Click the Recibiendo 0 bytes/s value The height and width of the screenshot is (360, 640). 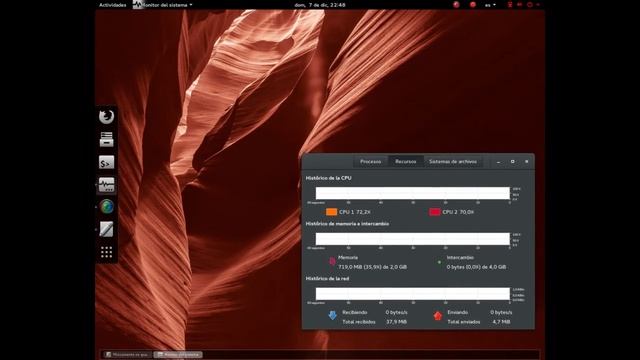pyautogui.click(x=396, y=312)
